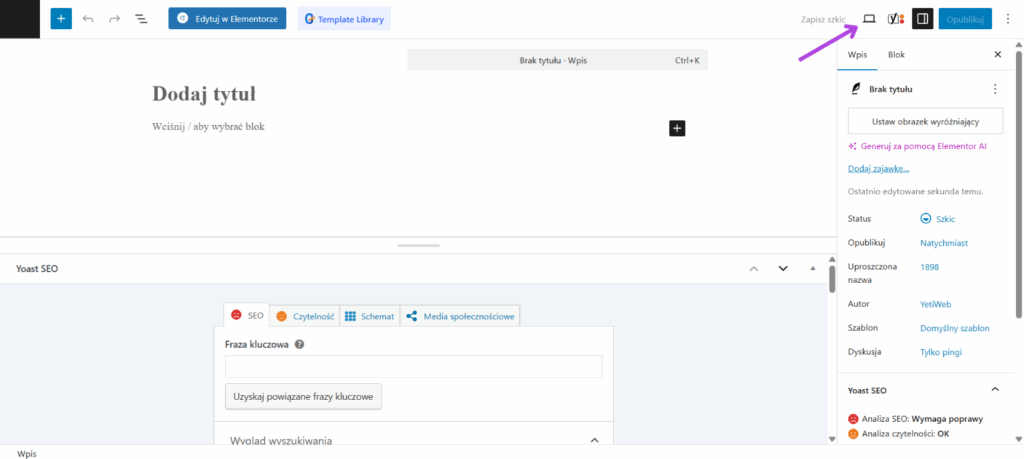This screenshot has width=1024, height=459.
Task: Toggle the settings sidebar panel
Action: pyautogui.click(x=923, y=19)
